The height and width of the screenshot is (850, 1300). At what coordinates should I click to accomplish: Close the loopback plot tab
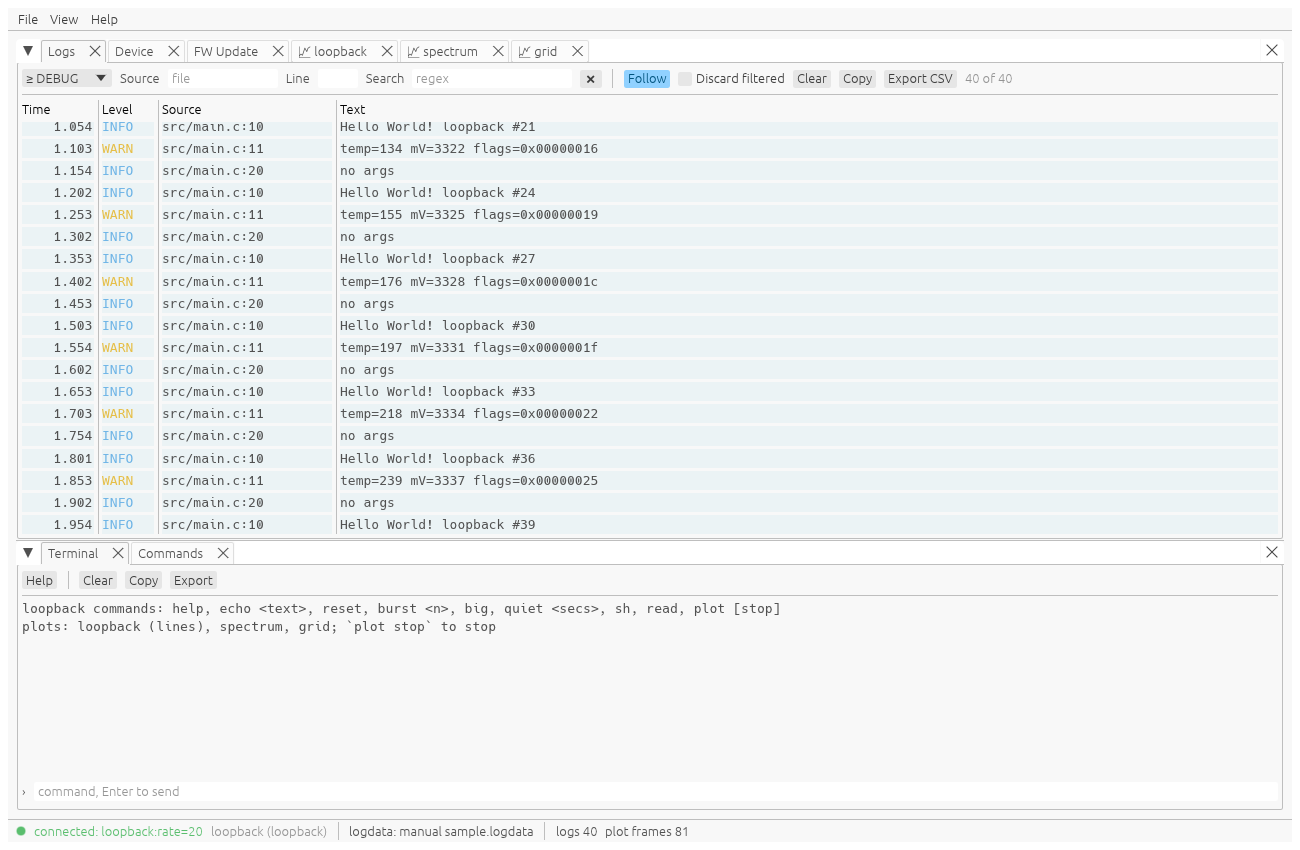pyautogui.click(x=387, y=51)
